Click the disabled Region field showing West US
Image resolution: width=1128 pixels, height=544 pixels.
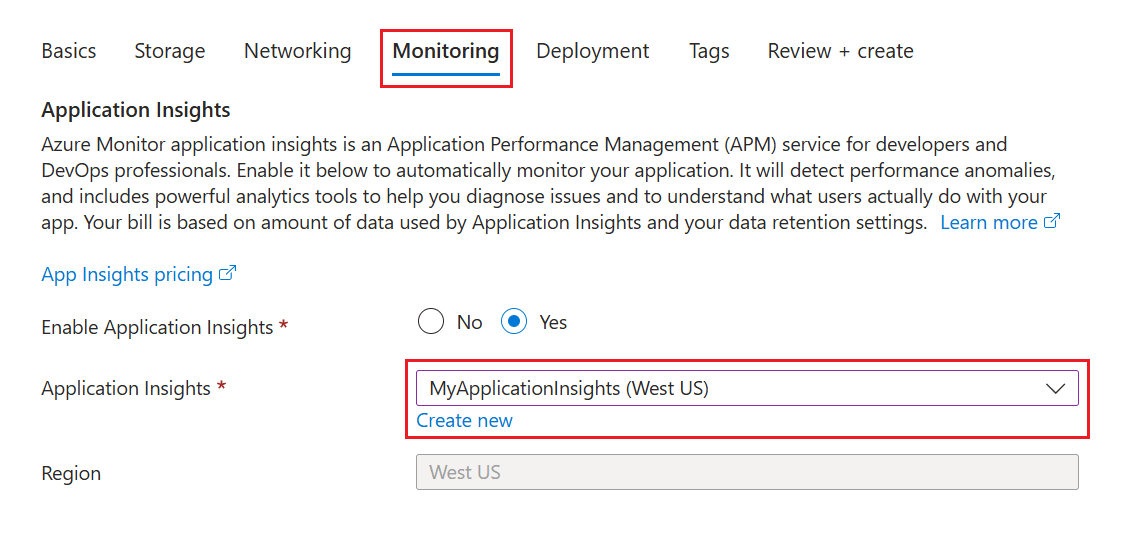click(746, 472)
